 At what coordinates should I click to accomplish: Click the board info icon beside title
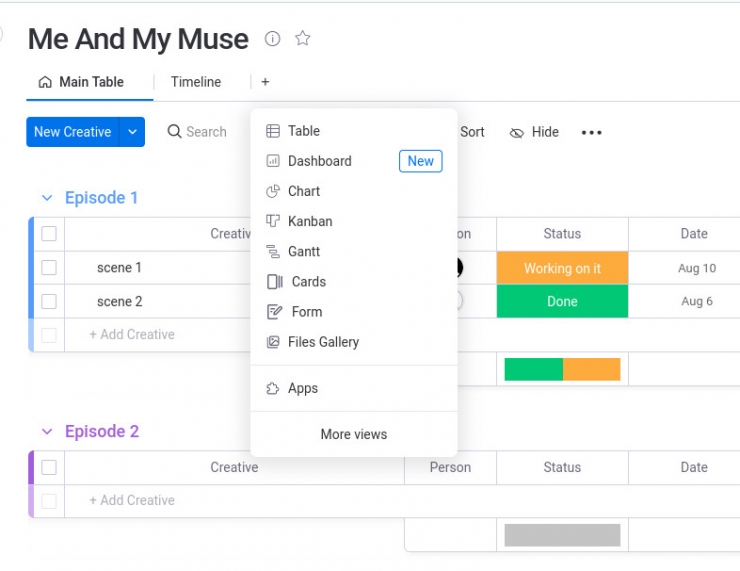click(272, 39)
